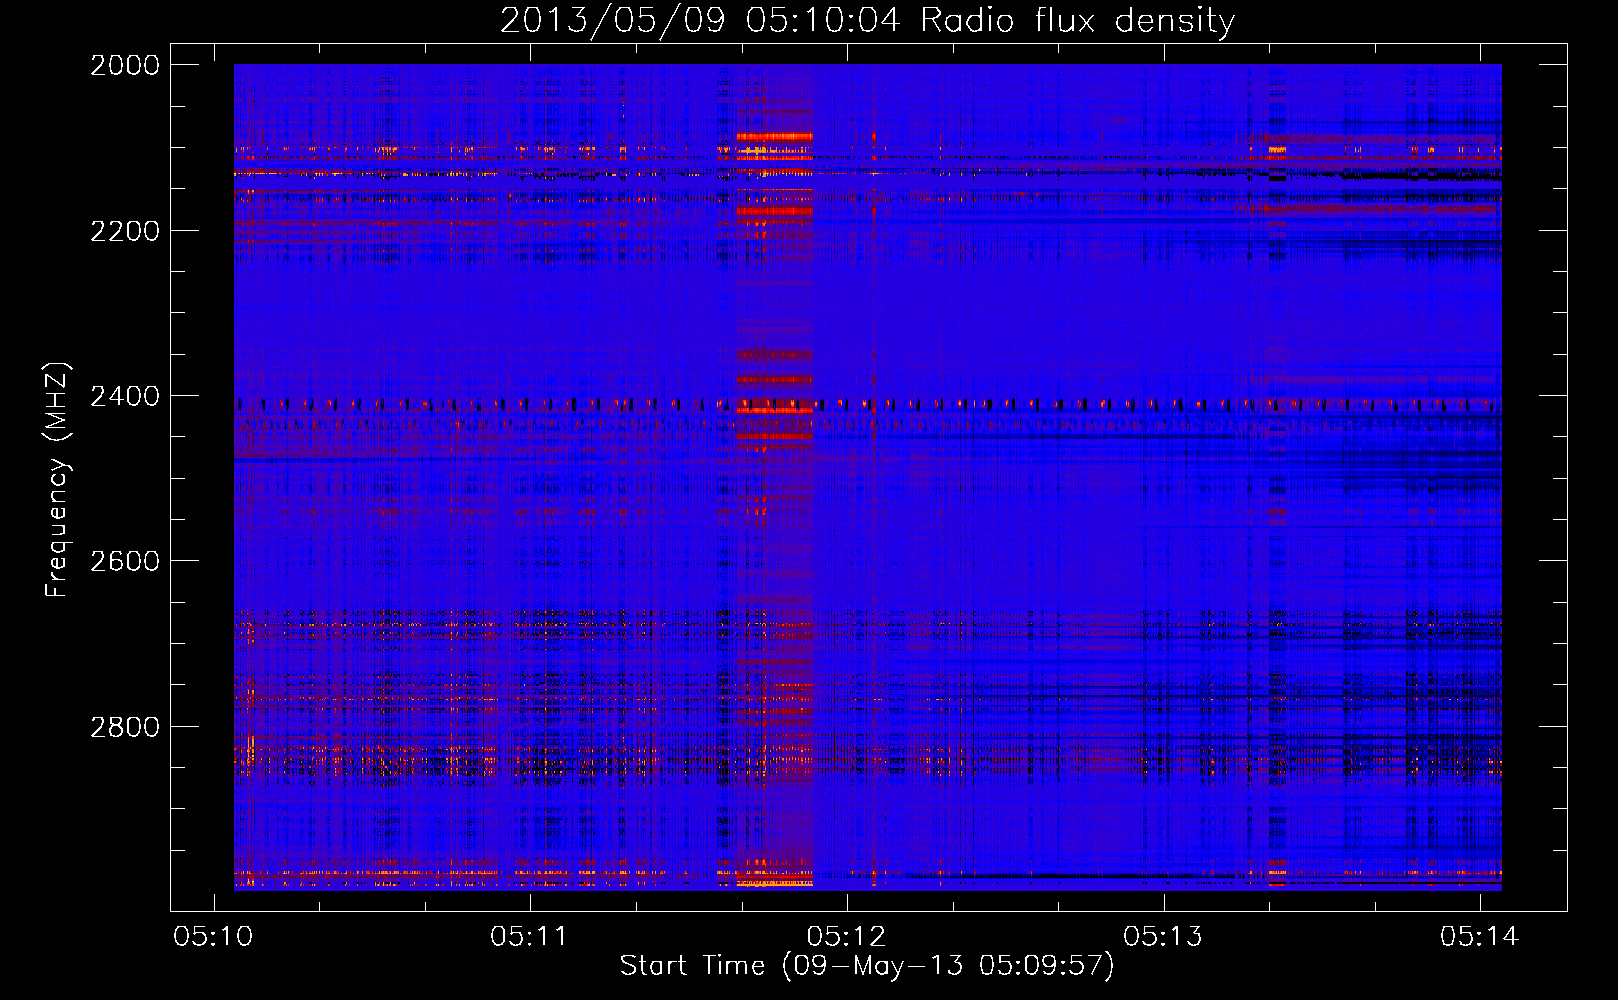Image resolution: width=1618 pixels, height=1000 pixels.
Task: Select the 2200 frequency tick label
Action: point(125,231)
